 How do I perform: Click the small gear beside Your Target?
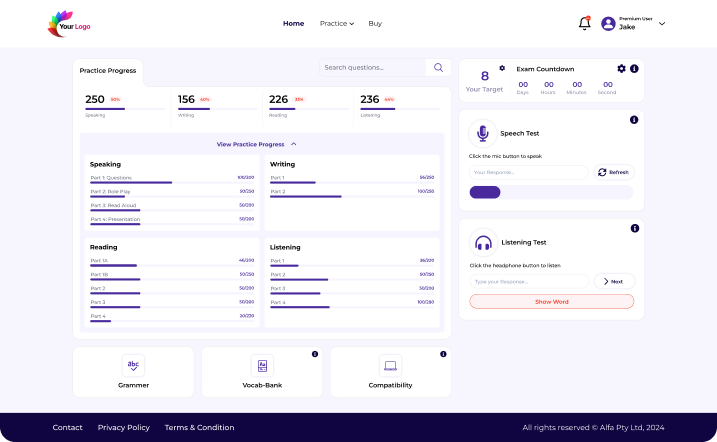click(x=502, y=68)
